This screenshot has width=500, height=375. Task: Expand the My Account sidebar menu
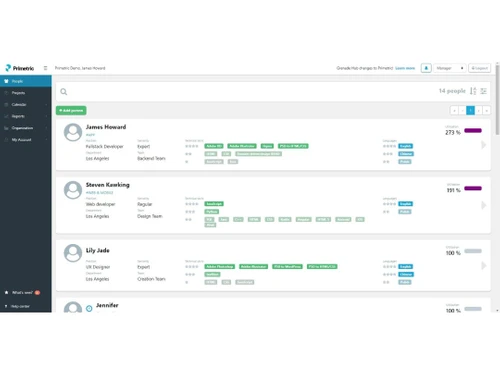pyautogui.click(x=26, y=140)
